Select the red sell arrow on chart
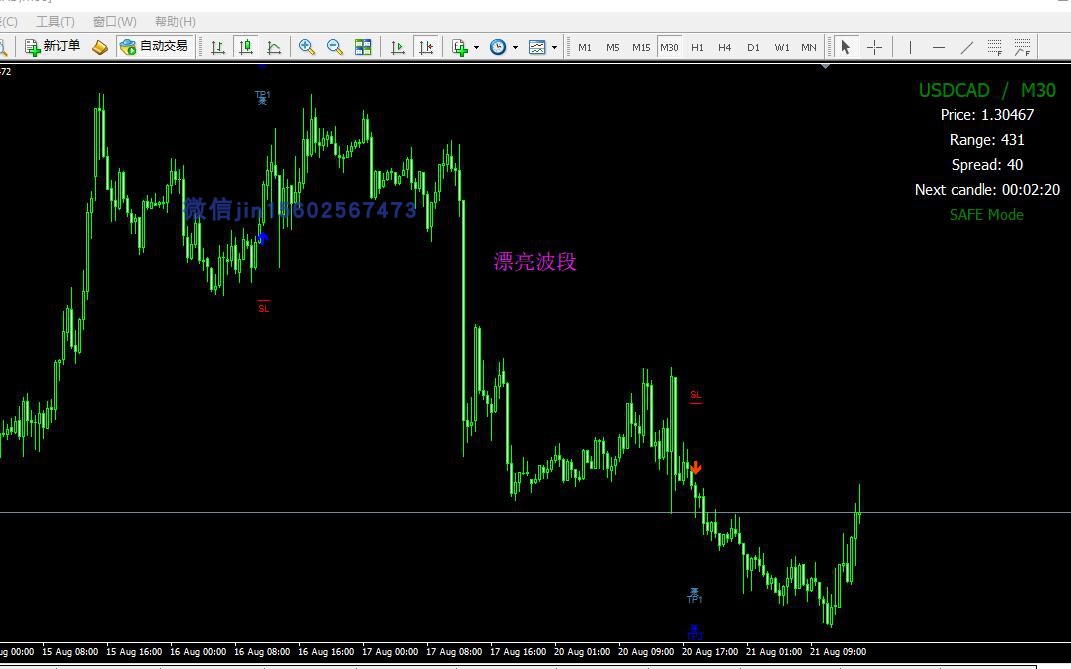1071x669 pixels. pos(695,467)
